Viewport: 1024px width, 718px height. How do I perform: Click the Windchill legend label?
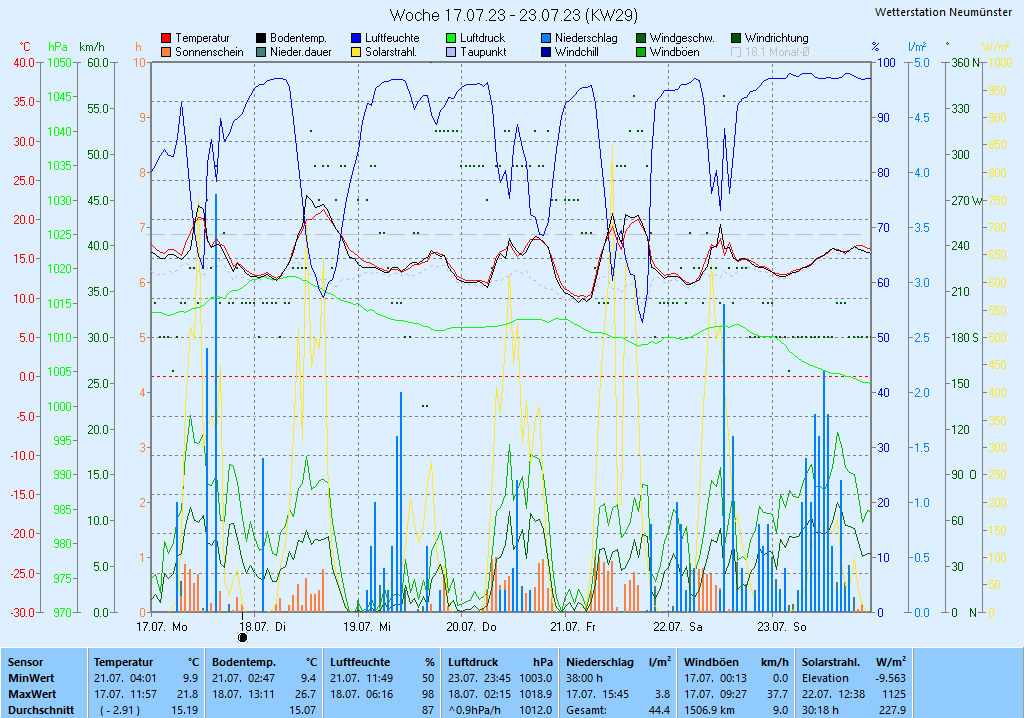577,52
